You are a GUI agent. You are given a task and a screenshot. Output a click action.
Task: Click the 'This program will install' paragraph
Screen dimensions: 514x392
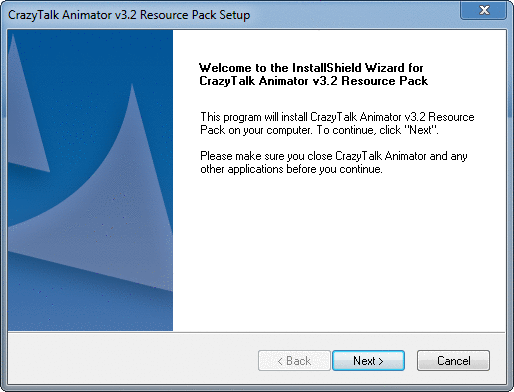tap(337, 123)
